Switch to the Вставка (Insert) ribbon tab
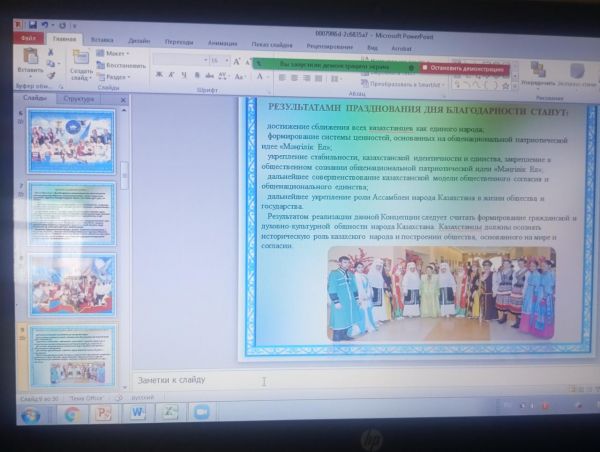 (102, 41)
